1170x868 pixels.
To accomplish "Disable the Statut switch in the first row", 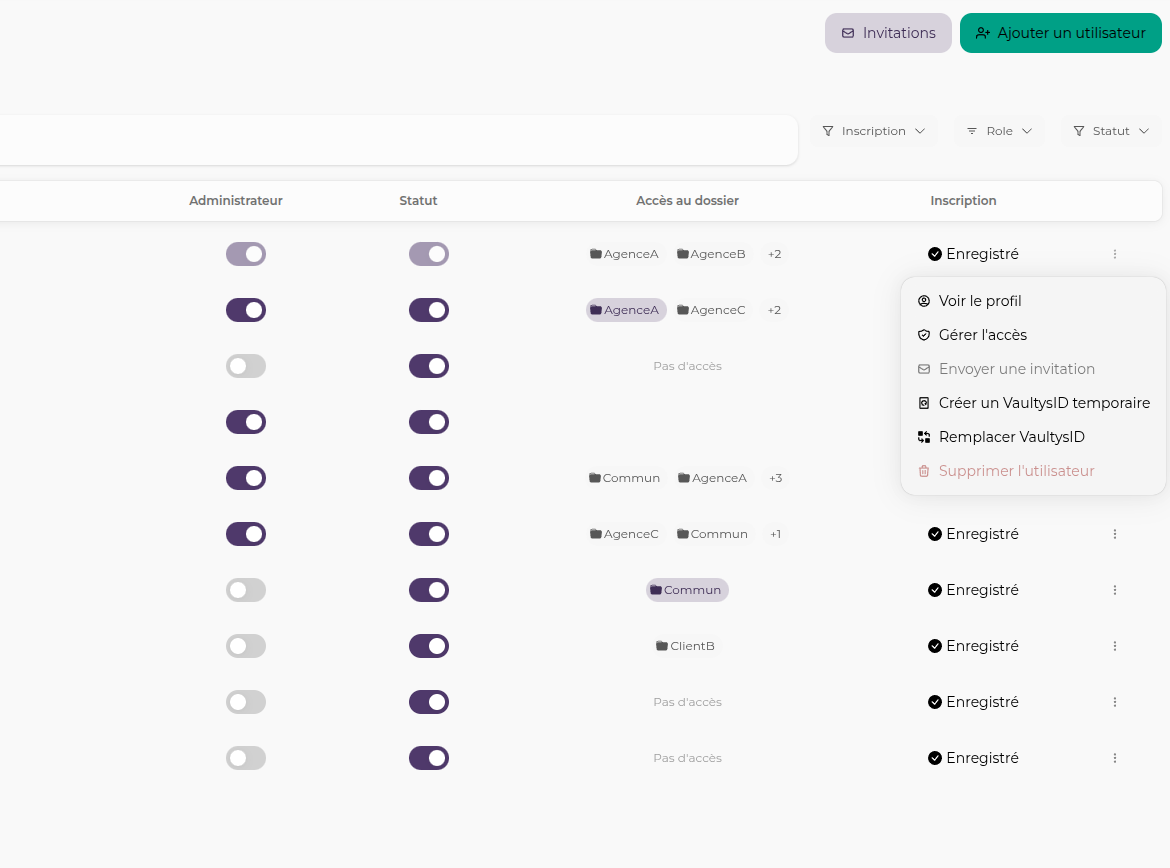I will [429, 254].
